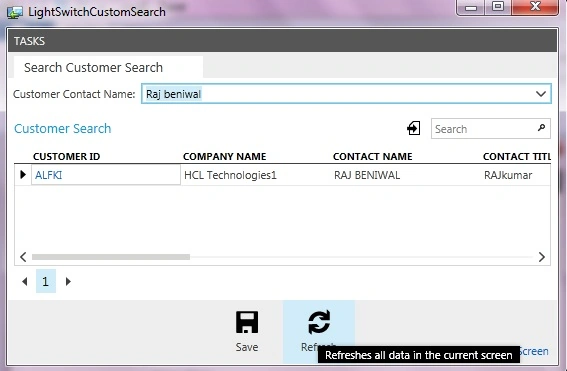The image size is (567, 371).
Task: Go to the previous page arrow
Action: [25, 281]
